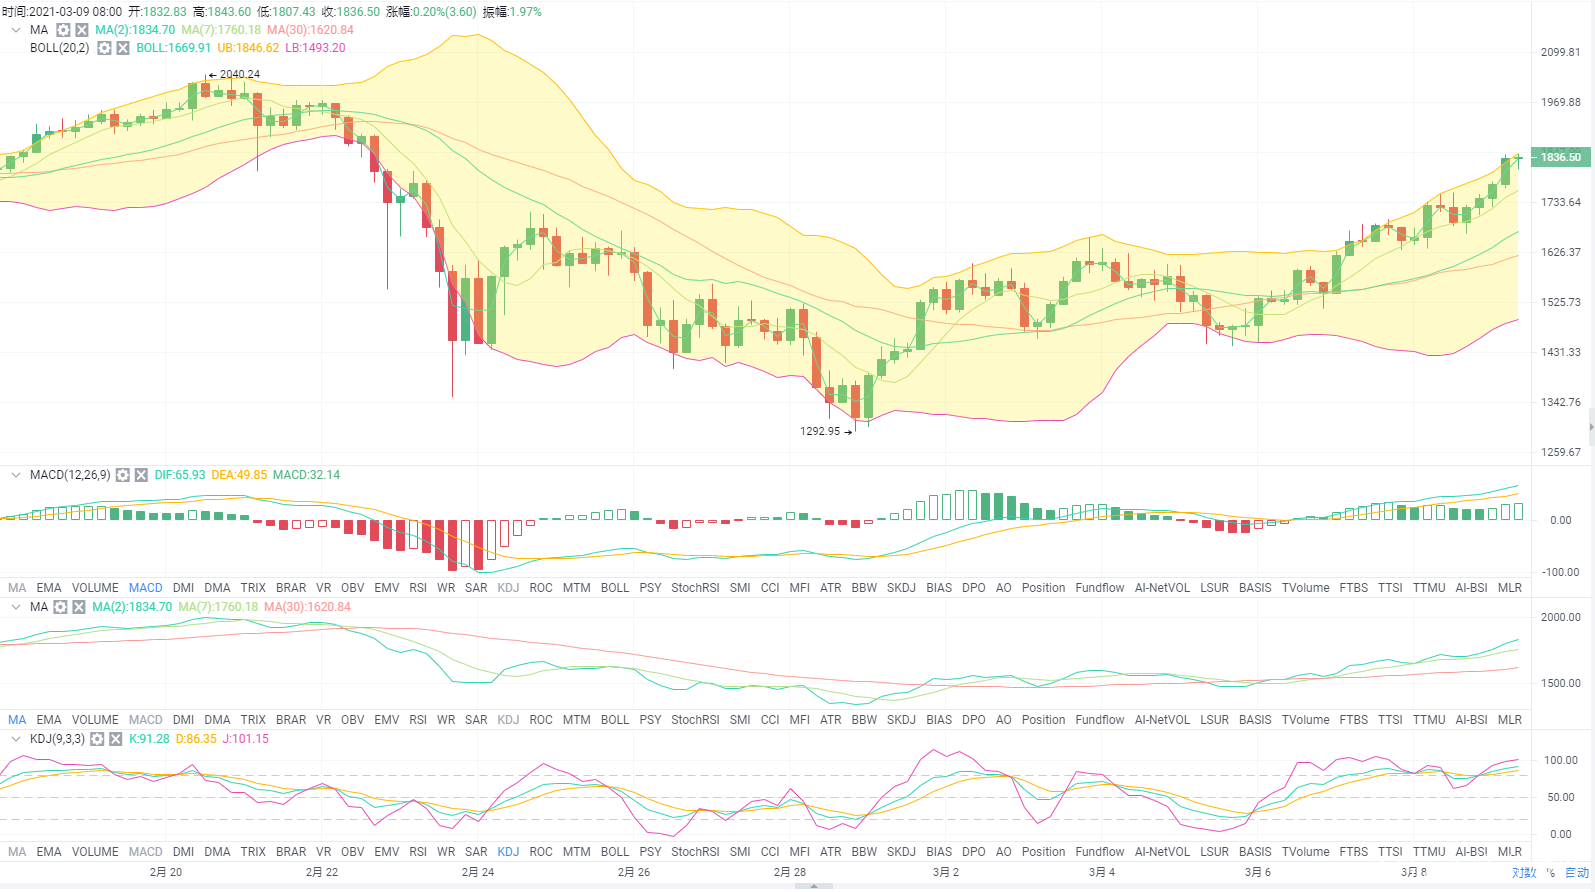Click the 2040.24 high price marker

239,74
